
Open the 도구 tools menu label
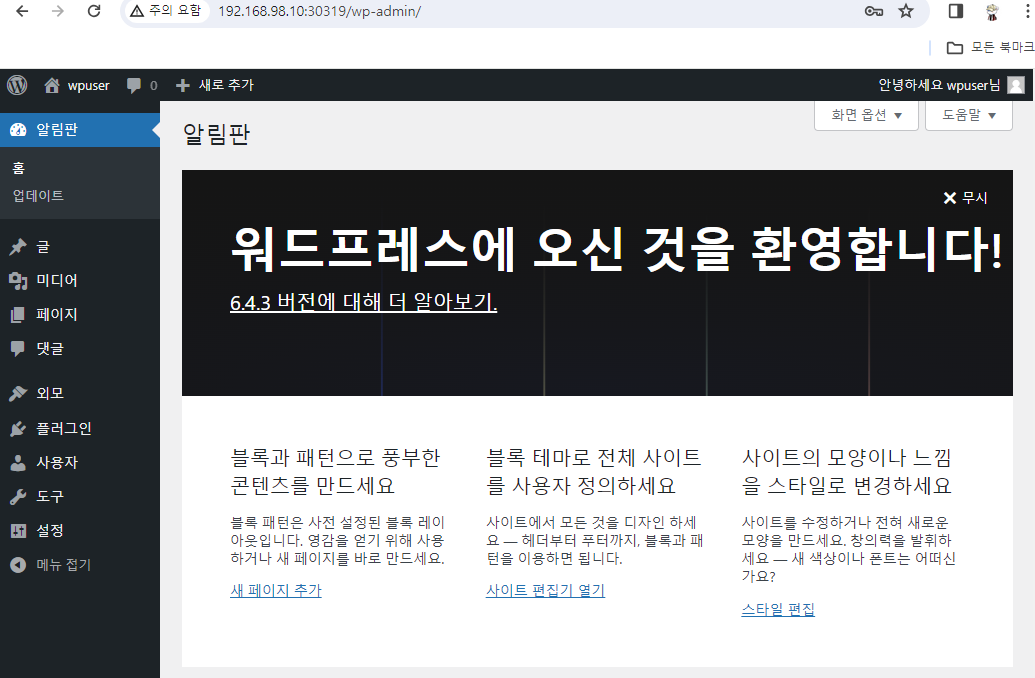click(x=50, y=496)
